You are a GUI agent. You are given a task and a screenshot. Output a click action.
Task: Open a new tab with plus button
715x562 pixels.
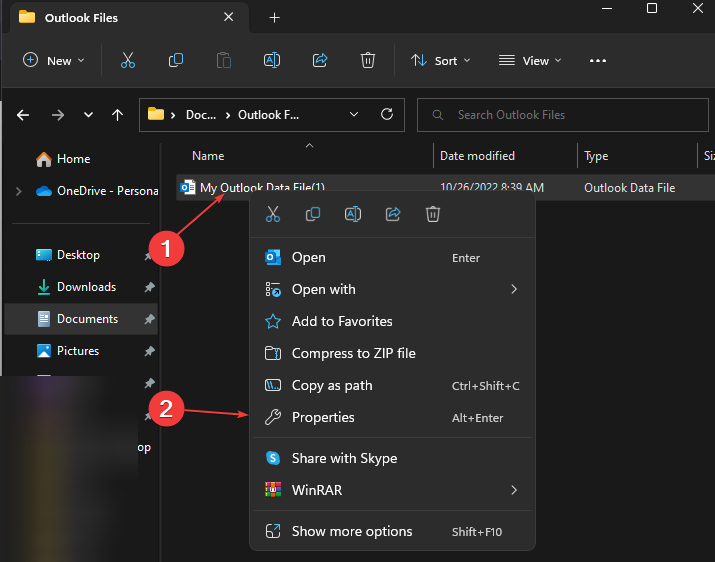tap(274, 18)
